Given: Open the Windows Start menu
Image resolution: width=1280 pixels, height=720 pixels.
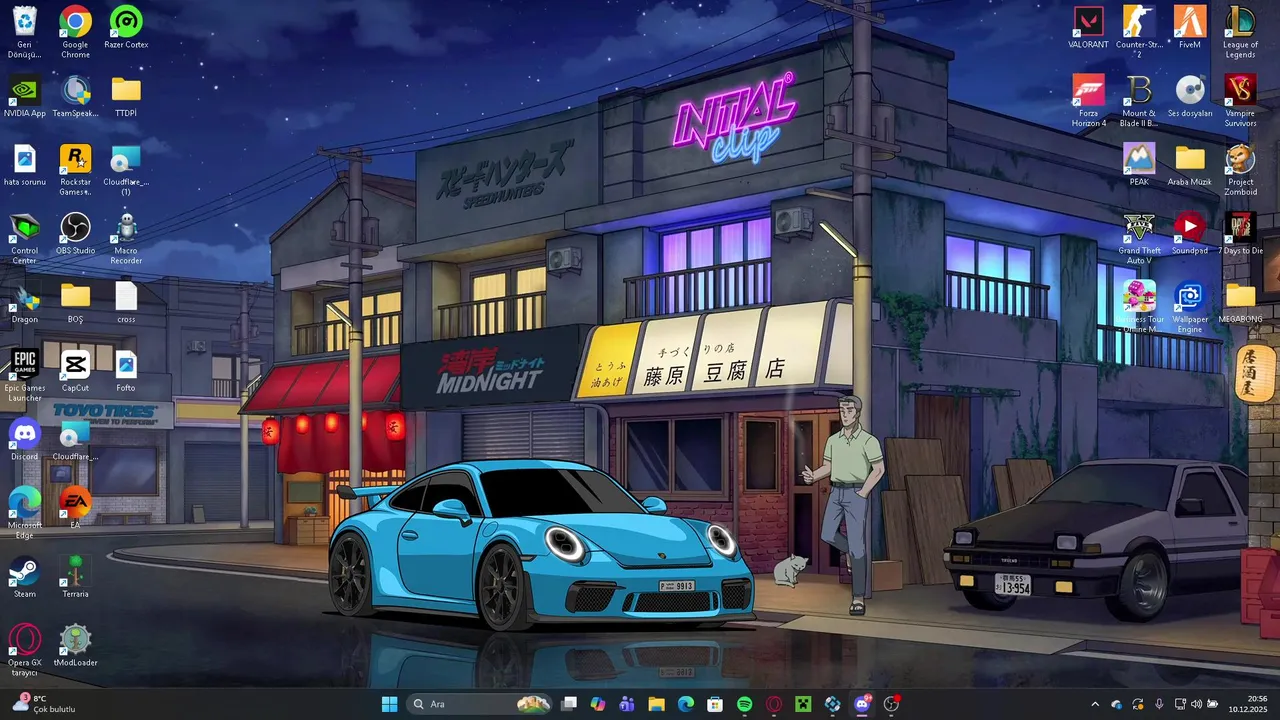Looking at the screenshot, I should click(x=389, y=704).
